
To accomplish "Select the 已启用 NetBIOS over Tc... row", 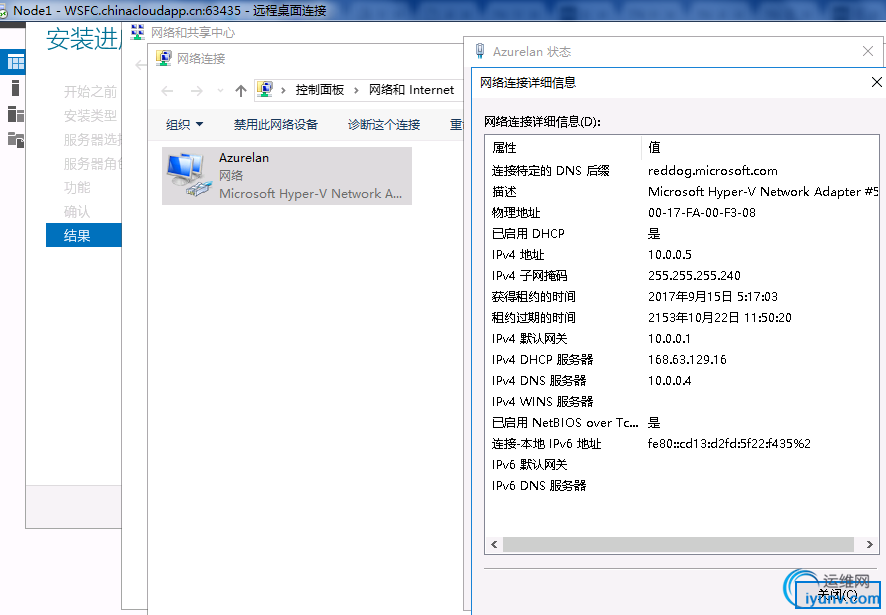I will tap(681, 422).
